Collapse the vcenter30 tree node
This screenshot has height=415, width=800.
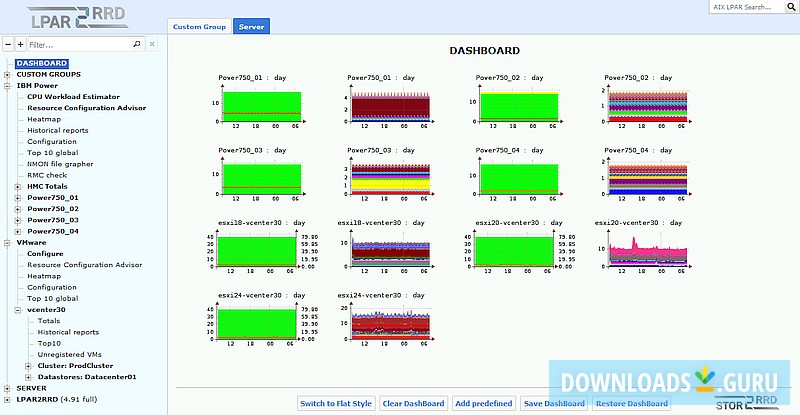point(18,310)
